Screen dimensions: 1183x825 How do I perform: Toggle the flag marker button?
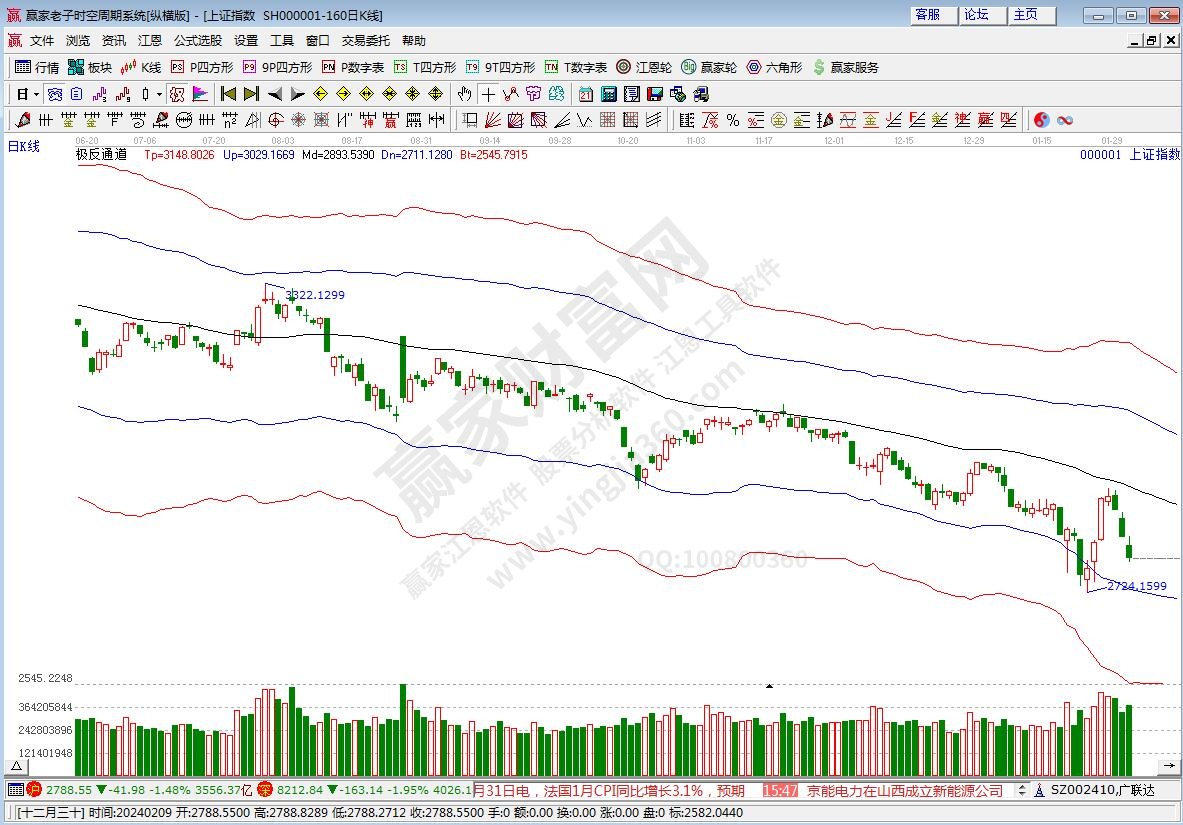(200, 94)
